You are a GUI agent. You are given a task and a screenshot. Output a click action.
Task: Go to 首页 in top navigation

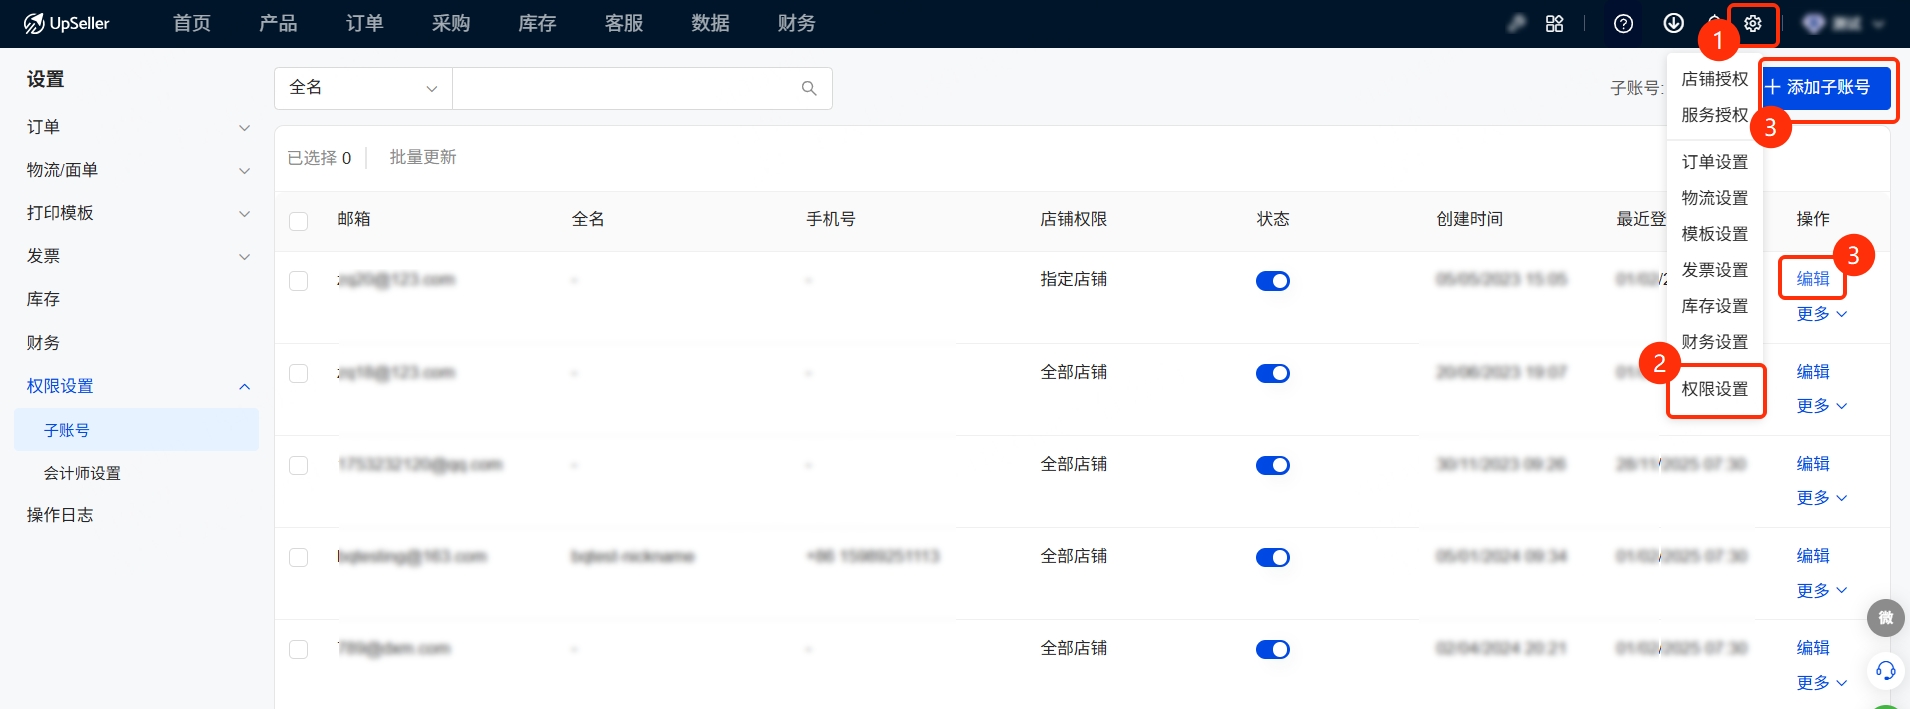[x=192, y=23]
